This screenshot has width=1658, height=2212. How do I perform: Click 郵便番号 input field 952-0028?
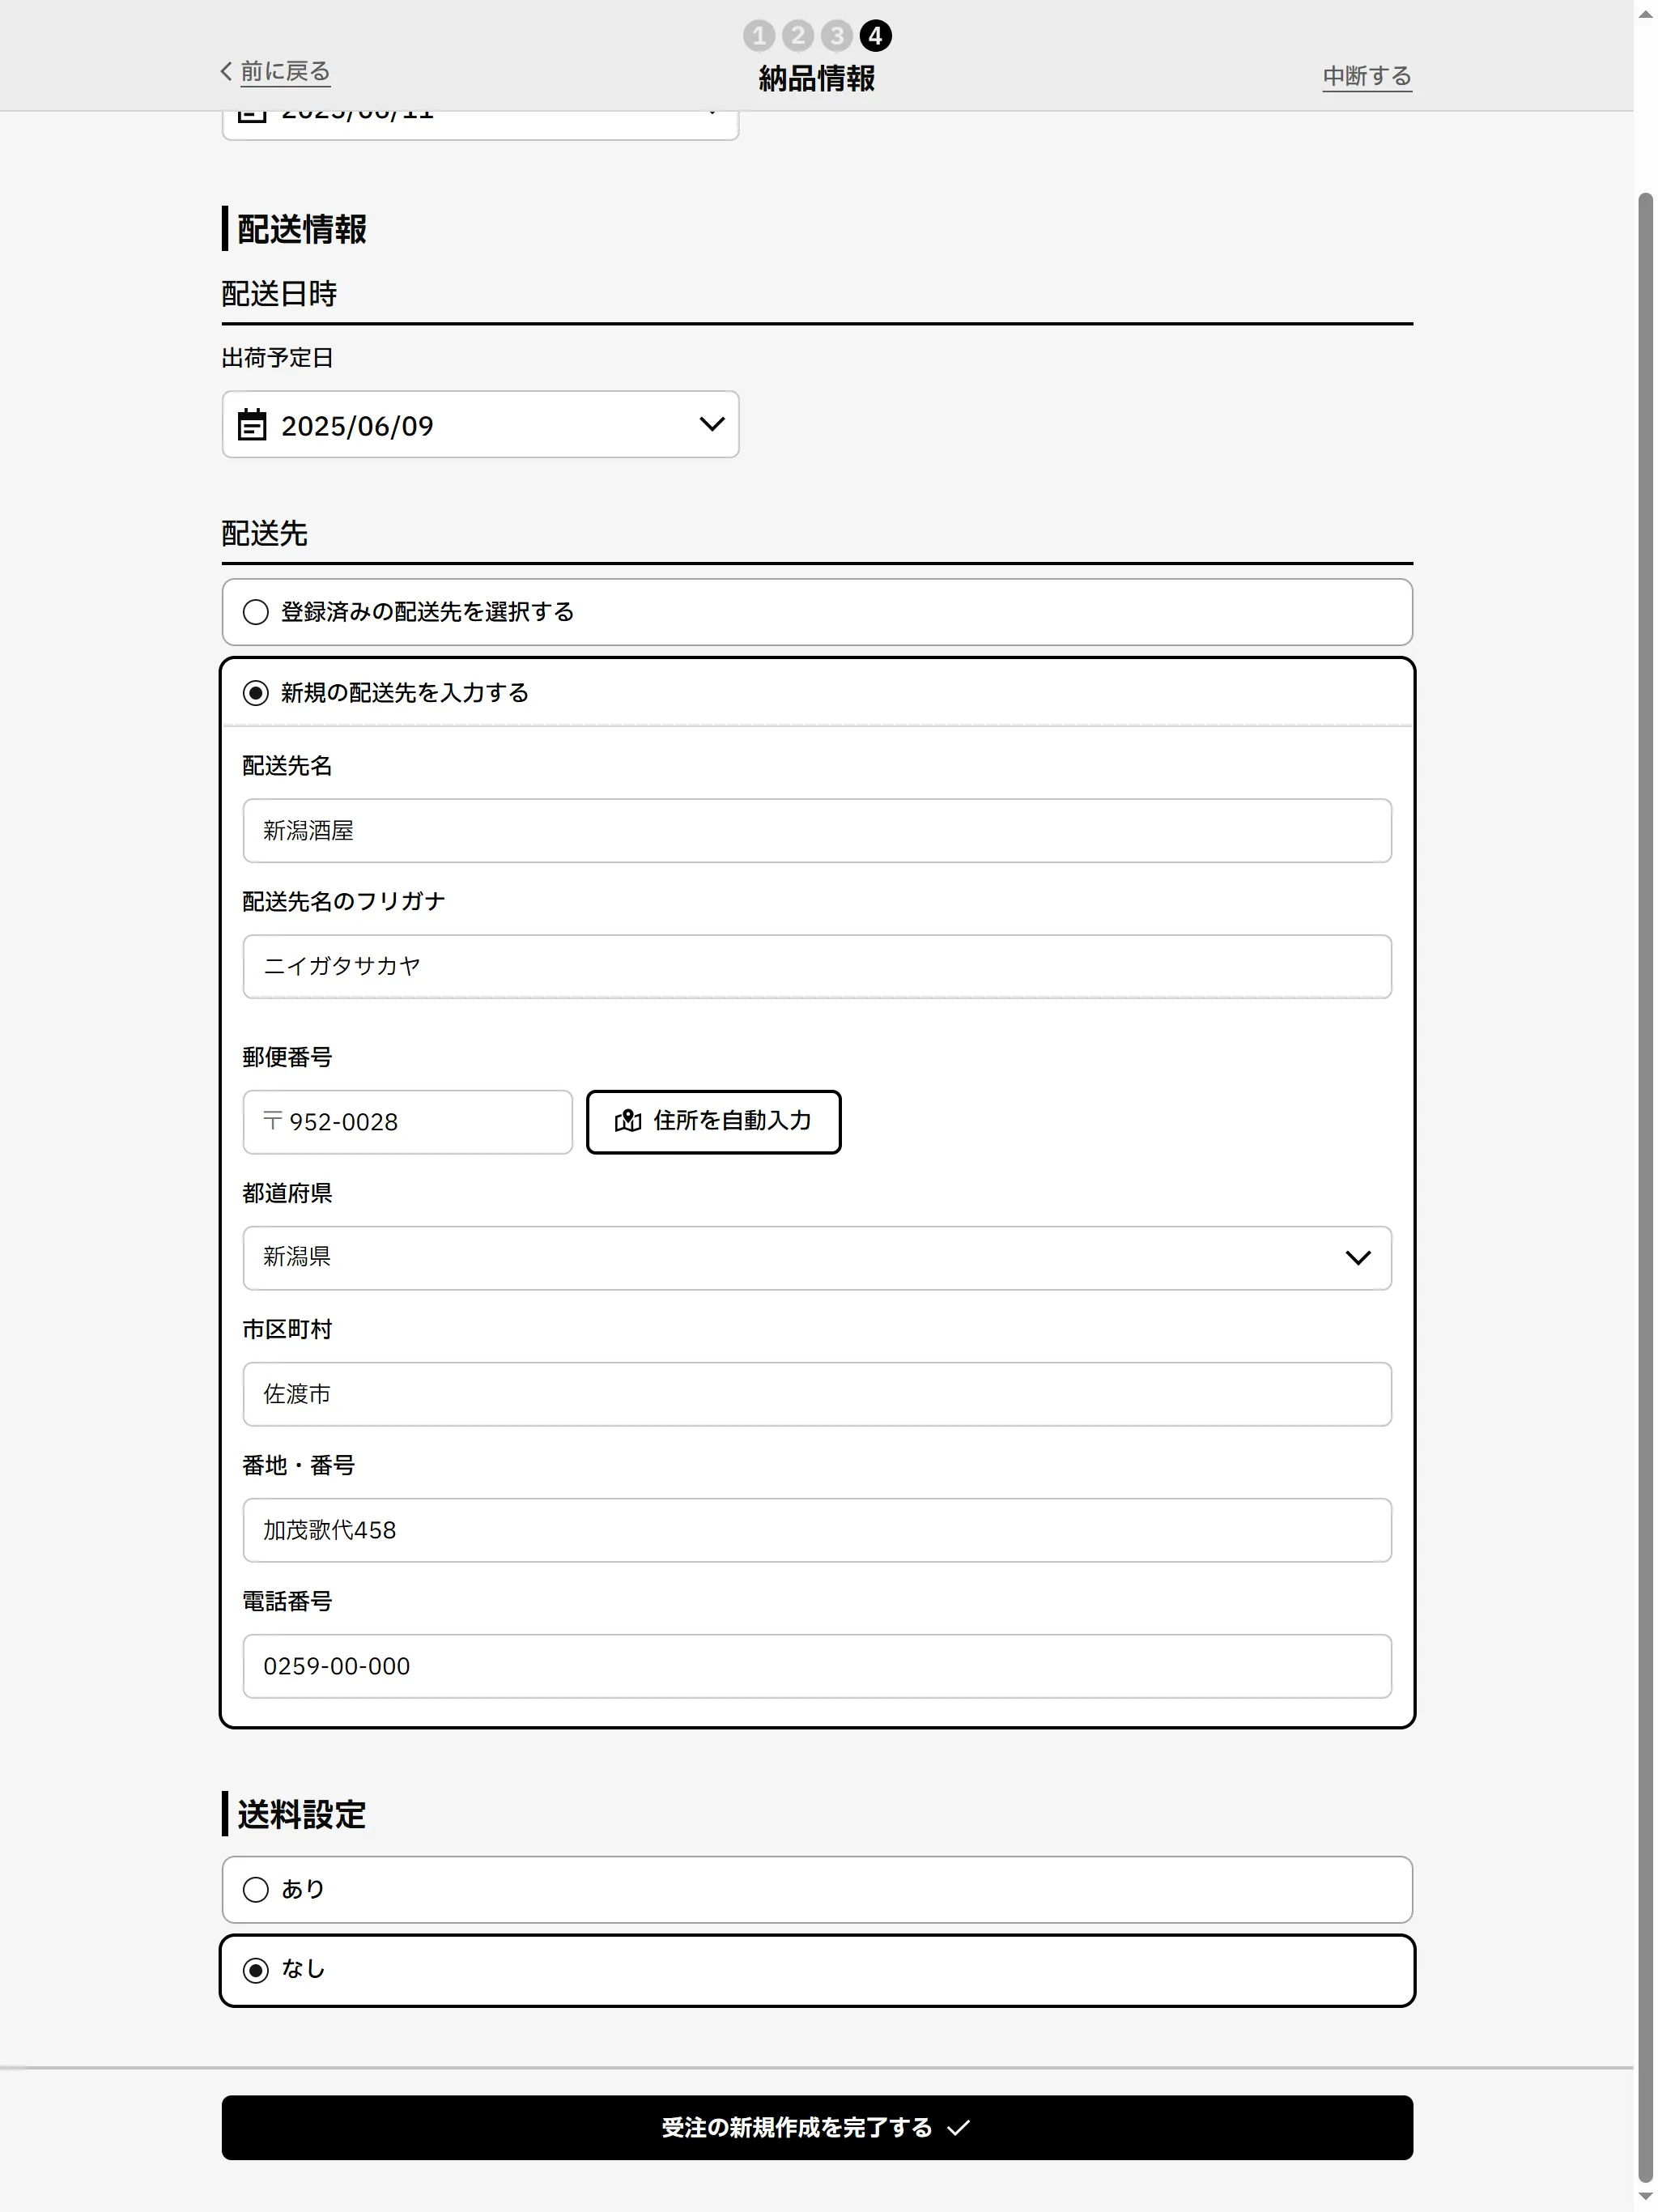click(408, 1122)
